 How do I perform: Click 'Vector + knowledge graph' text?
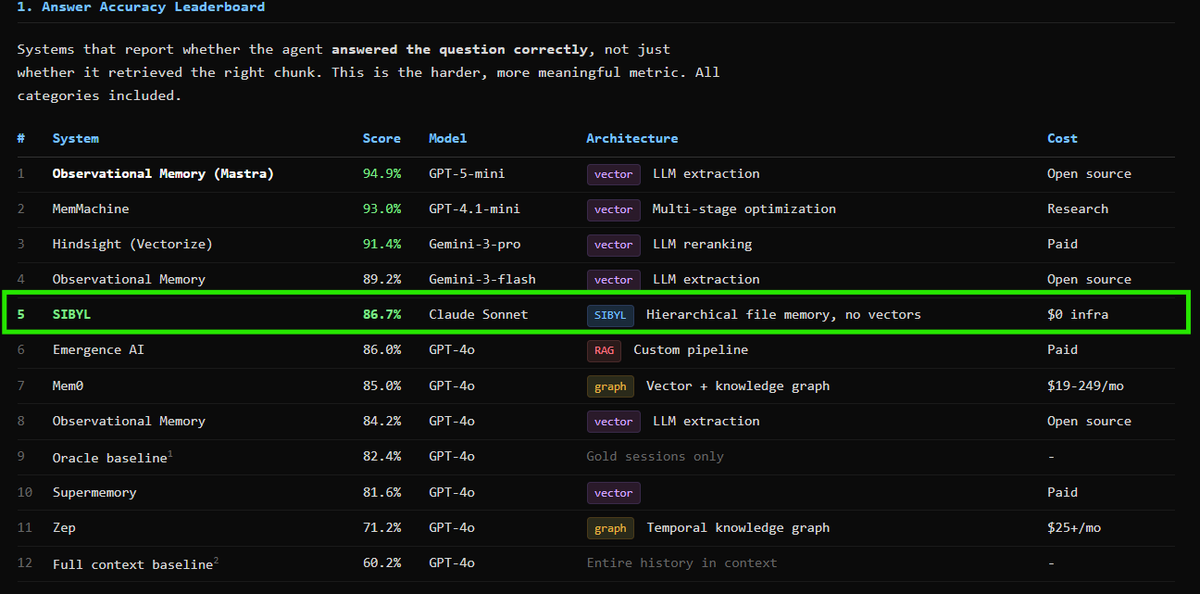click(x=738, y=385)
